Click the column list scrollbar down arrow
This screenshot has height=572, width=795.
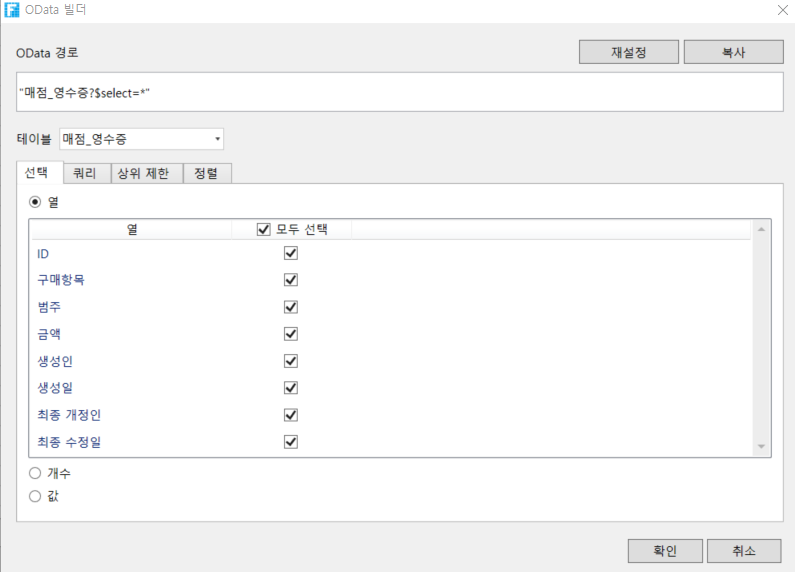click(x=761, y=446)
